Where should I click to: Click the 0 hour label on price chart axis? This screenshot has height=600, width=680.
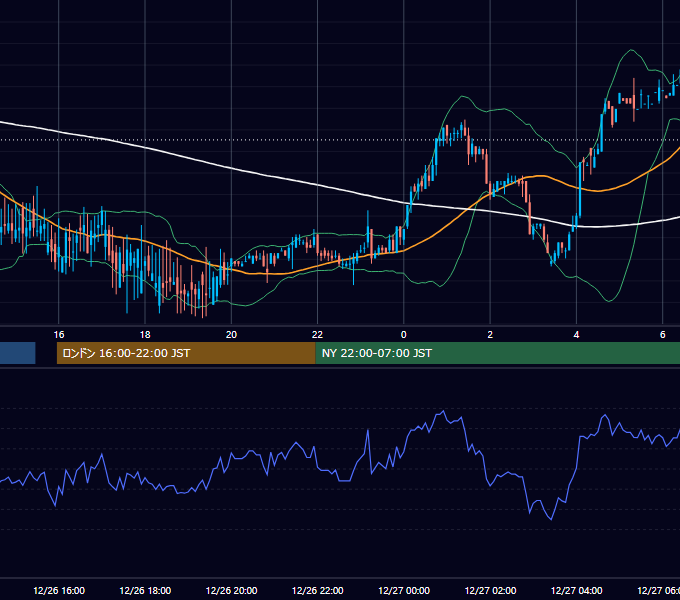click(404, 335)
